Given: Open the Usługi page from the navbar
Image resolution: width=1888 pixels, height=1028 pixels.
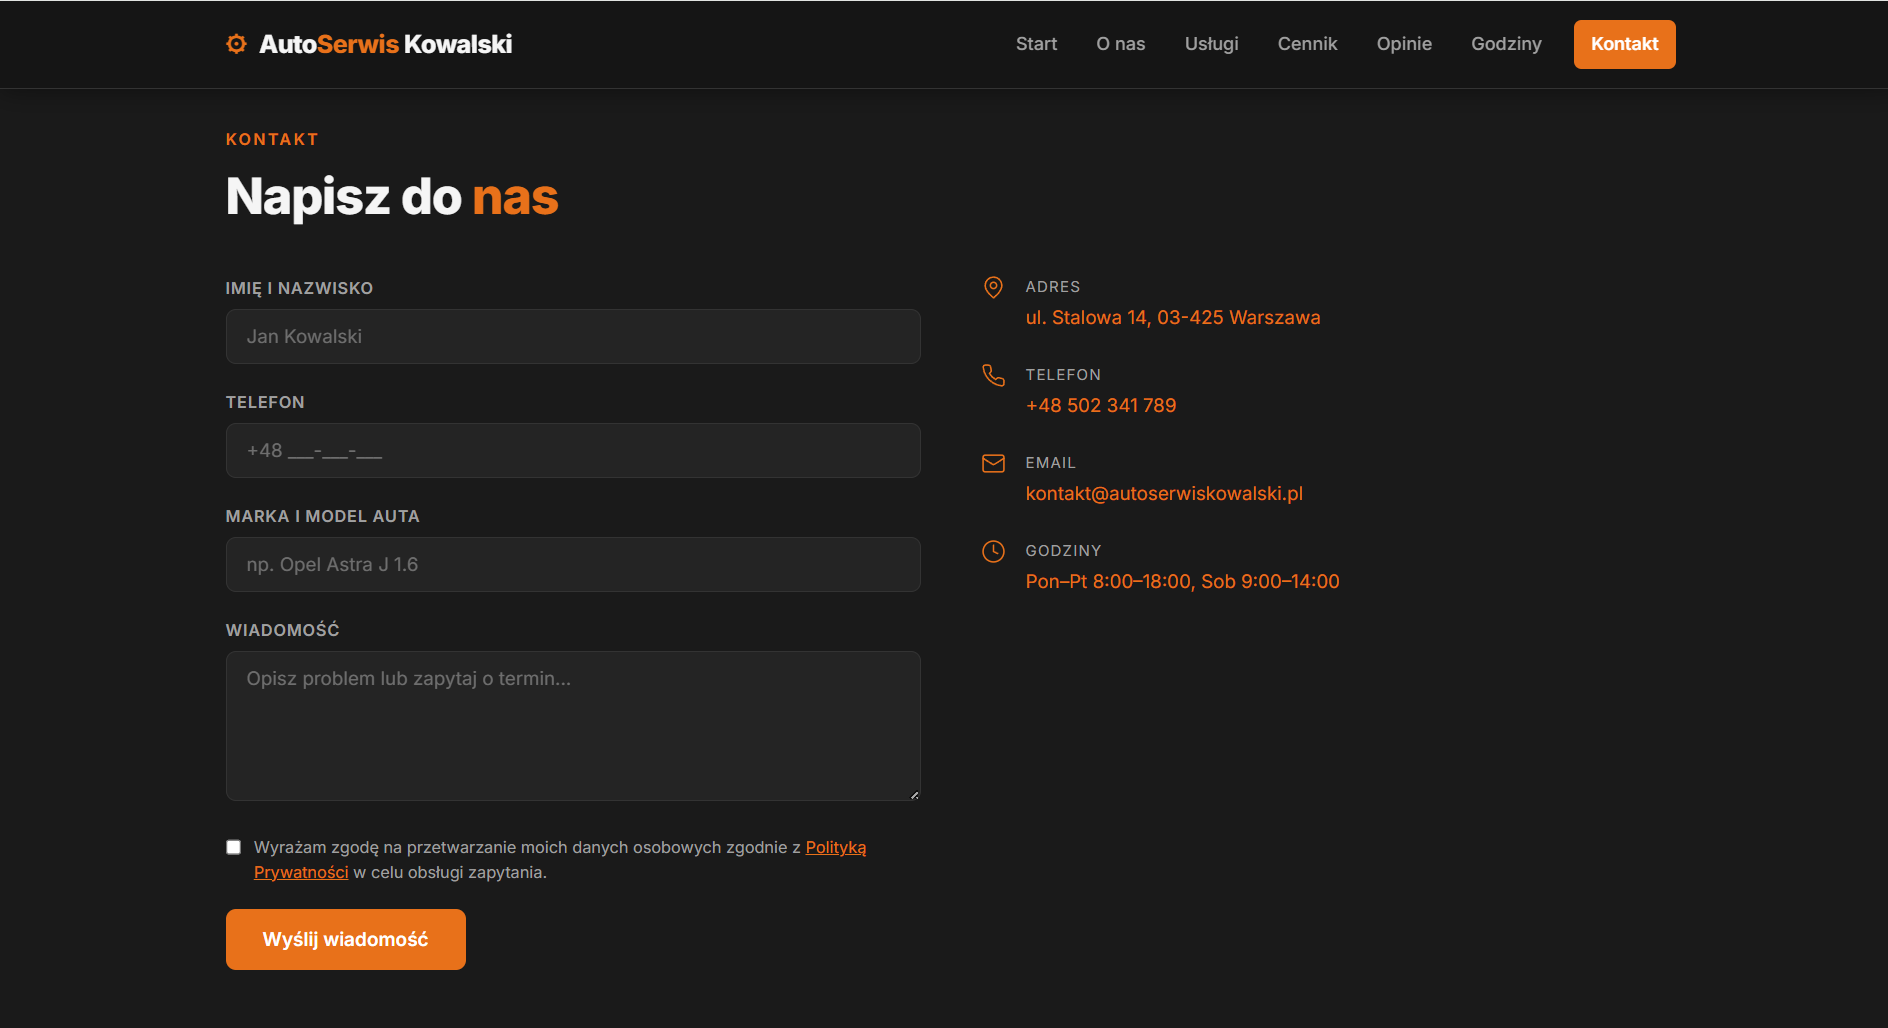Looking at the screenshot, I should 1211,44.
